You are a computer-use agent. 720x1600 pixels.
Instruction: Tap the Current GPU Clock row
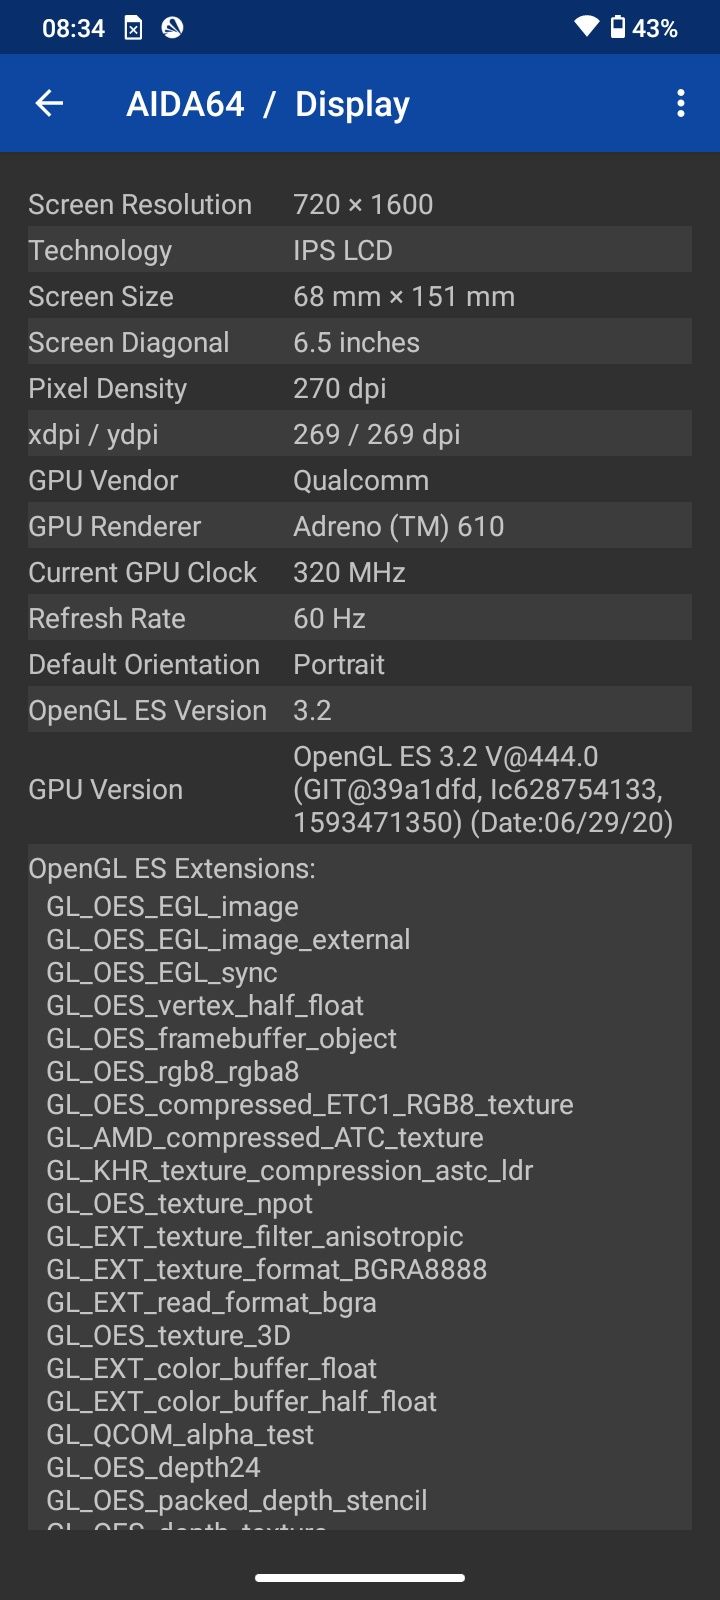tap(360, 572)
